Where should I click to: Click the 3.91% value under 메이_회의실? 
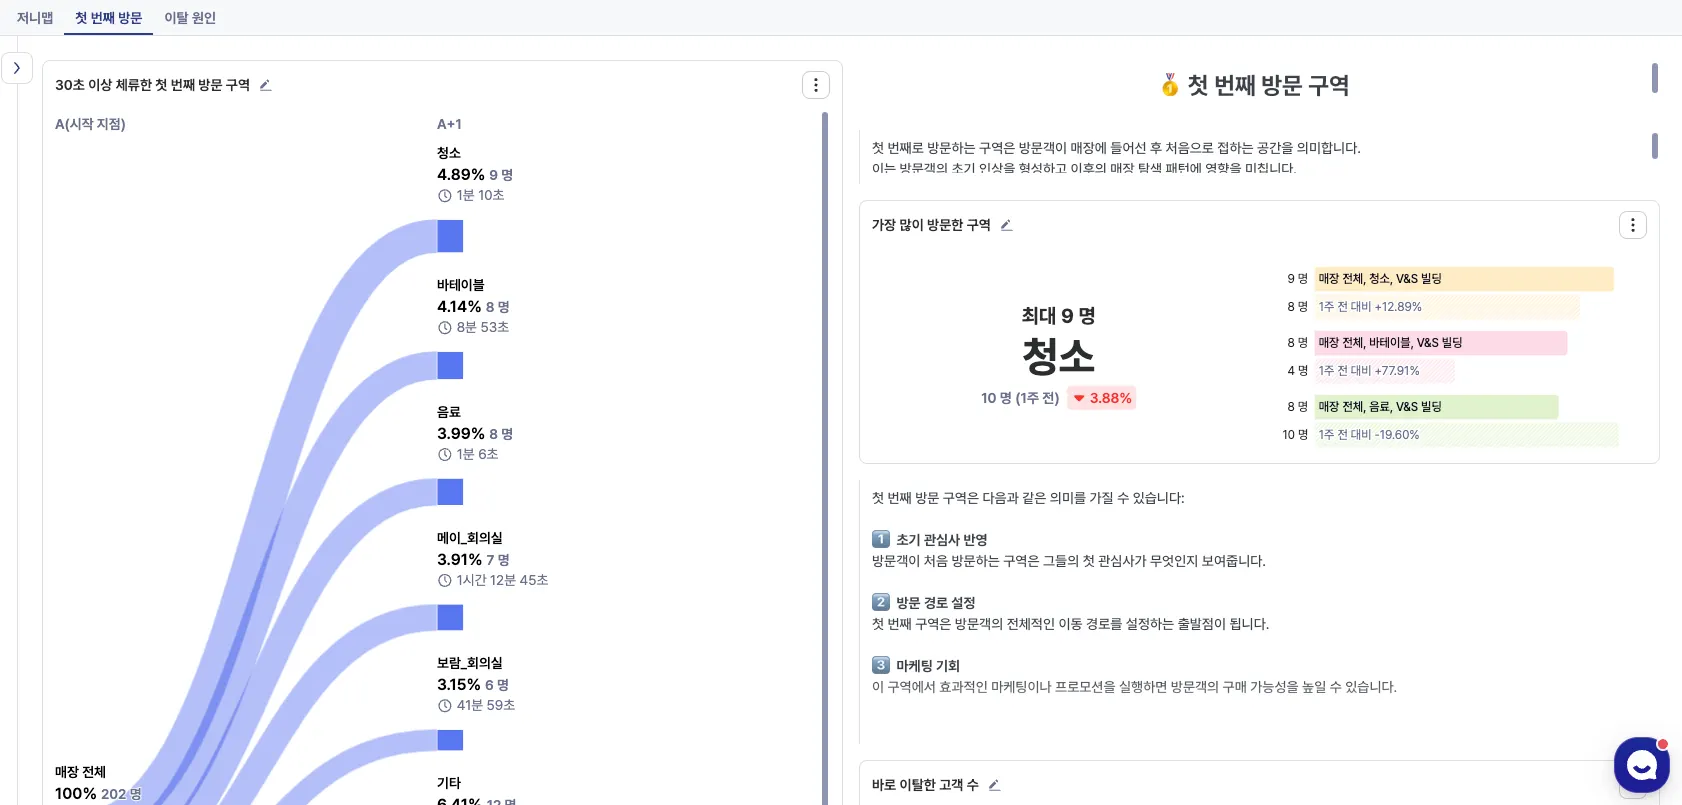[x=459, y=560]
